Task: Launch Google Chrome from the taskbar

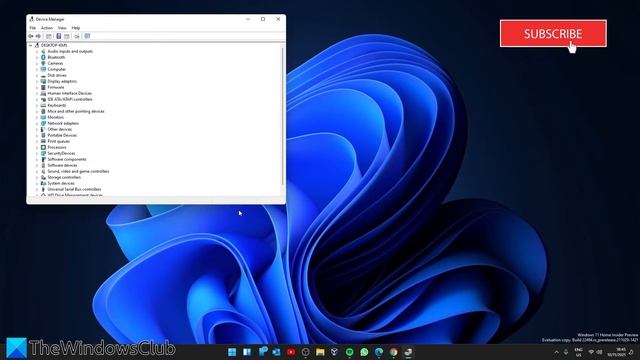Action: tap(393, 352)
